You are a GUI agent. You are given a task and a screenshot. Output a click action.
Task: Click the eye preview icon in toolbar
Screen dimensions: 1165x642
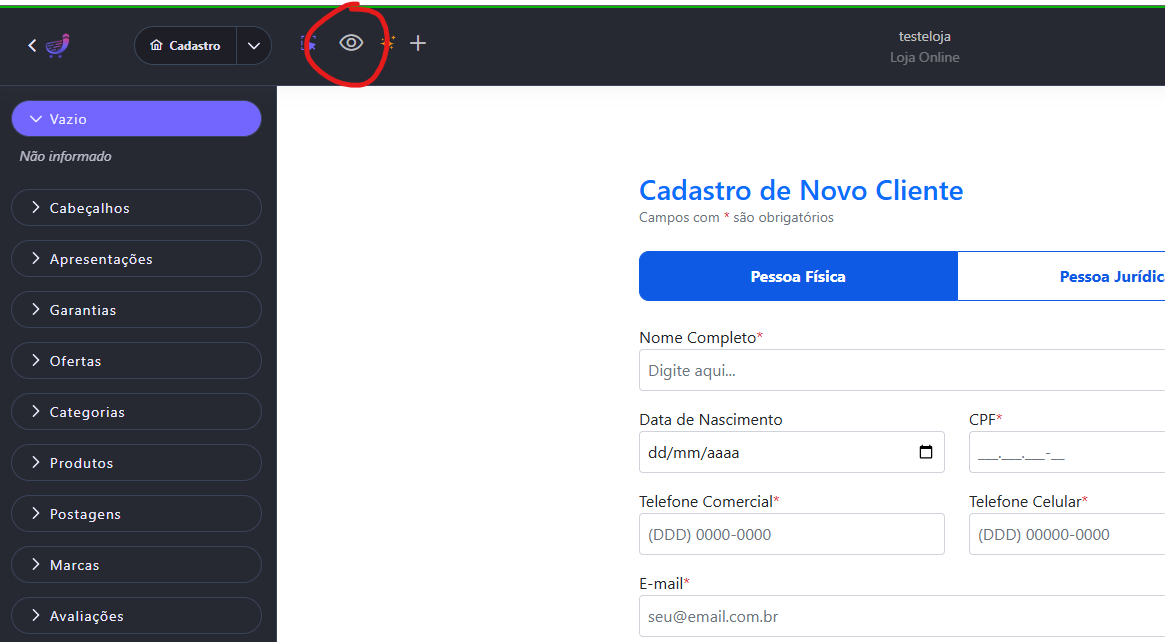[351, 43]
